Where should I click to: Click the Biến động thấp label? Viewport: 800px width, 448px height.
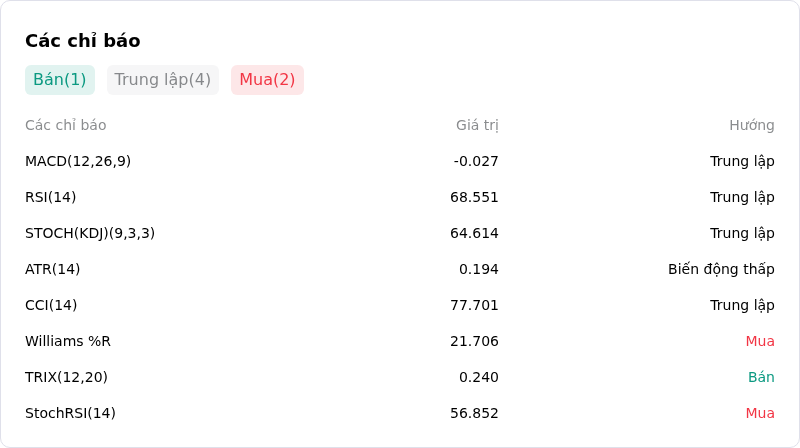(x=721, y=269)
